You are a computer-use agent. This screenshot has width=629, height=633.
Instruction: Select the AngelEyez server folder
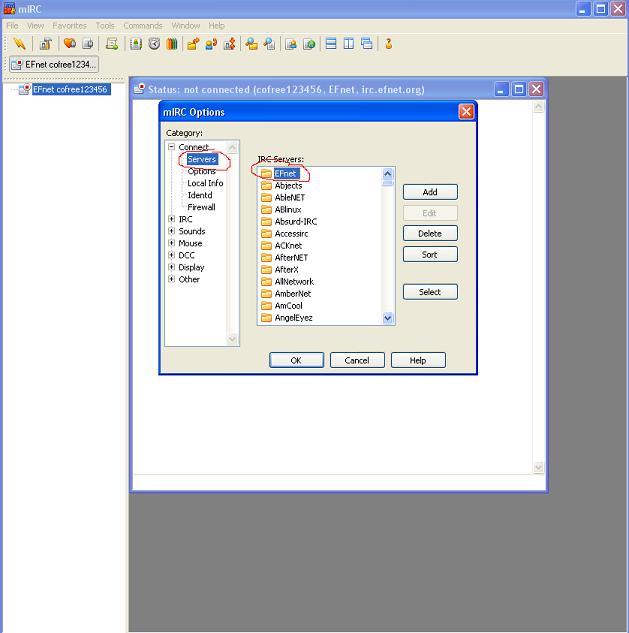[287, 318]
